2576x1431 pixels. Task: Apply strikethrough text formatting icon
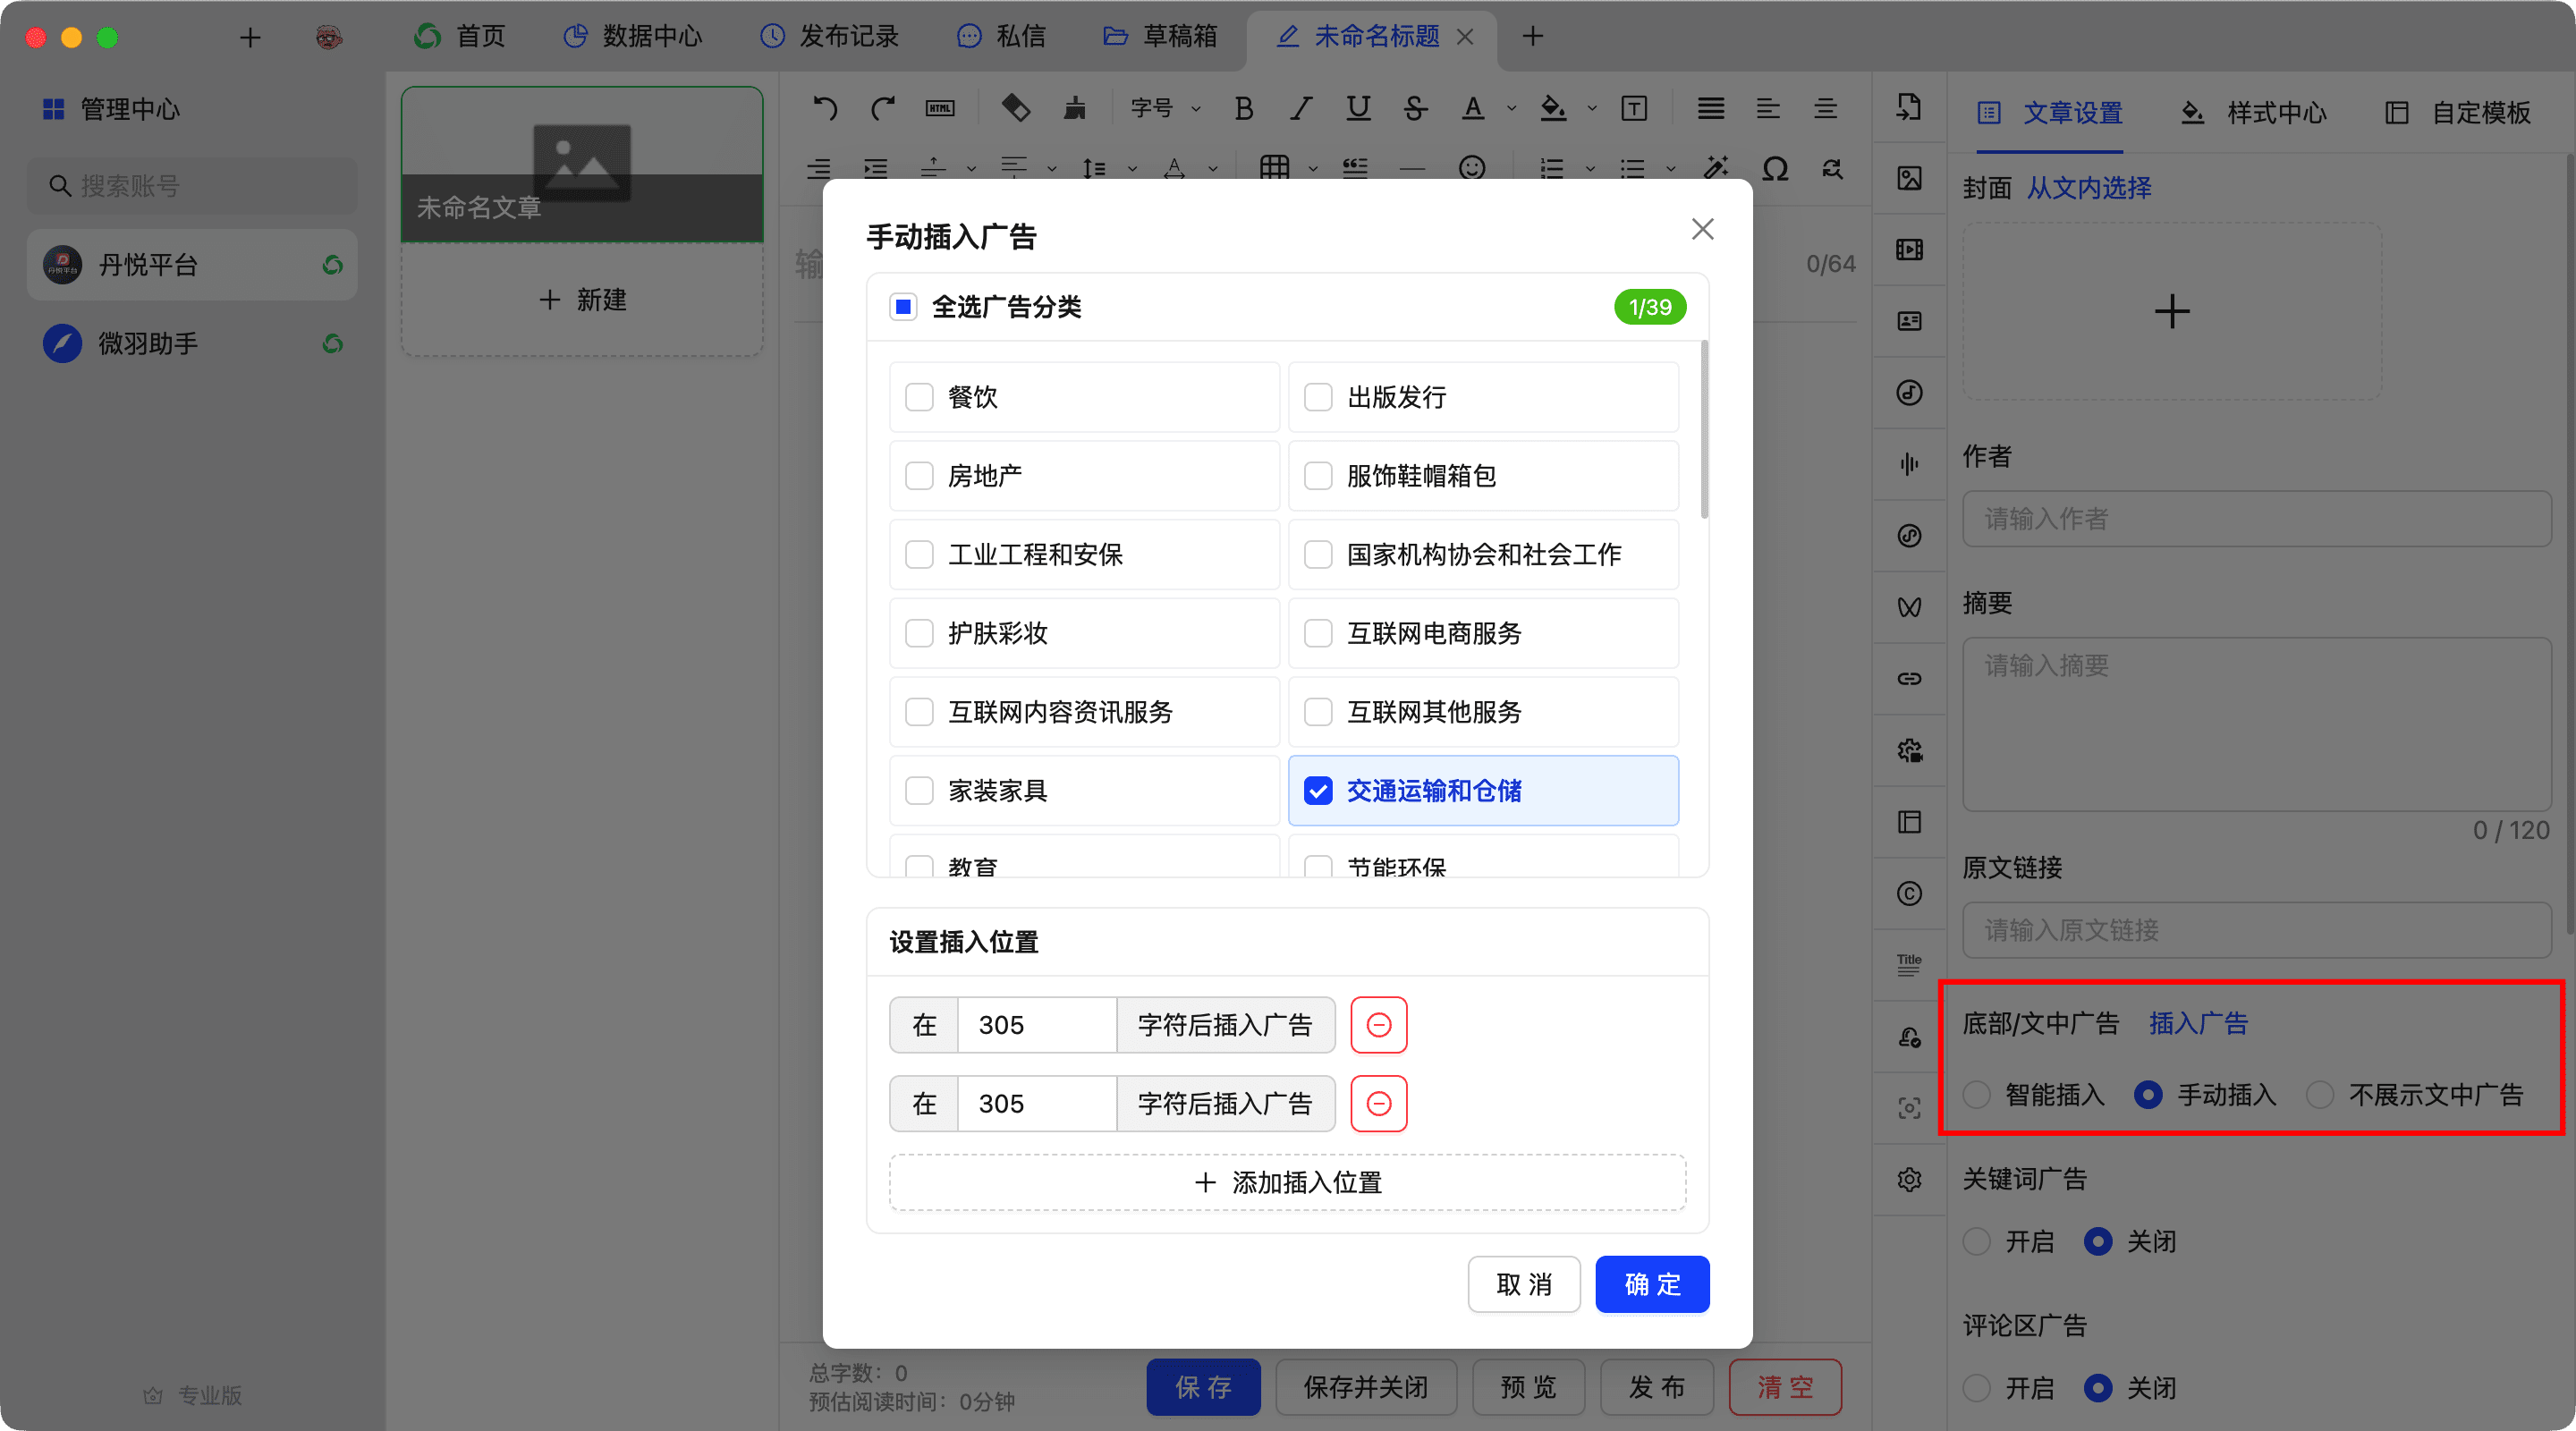click(x=1414, y=108)
